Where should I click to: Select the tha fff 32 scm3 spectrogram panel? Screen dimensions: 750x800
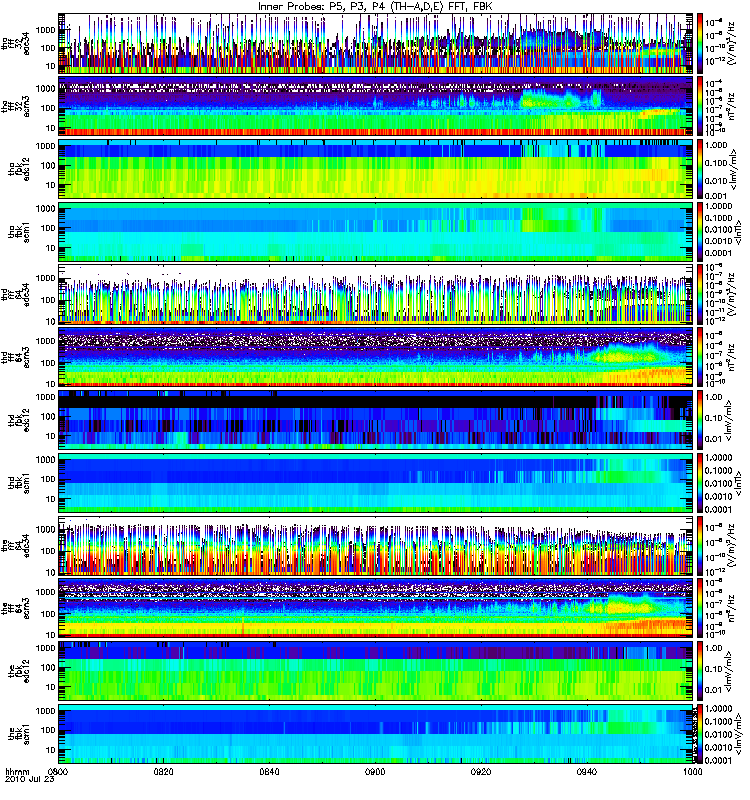[x=376, y=106]
